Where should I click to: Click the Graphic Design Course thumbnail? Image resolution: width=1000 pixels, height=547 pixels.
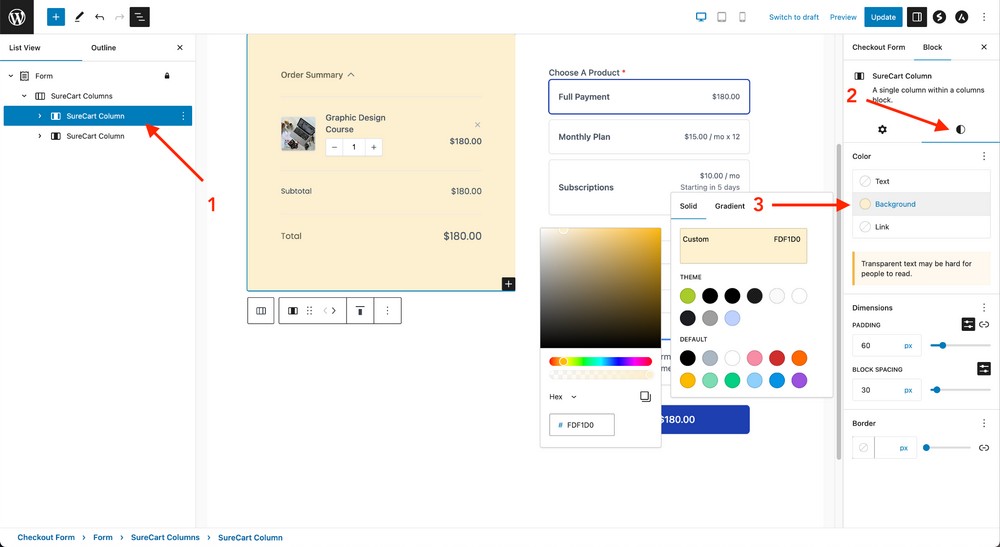[x=298, y=134]
